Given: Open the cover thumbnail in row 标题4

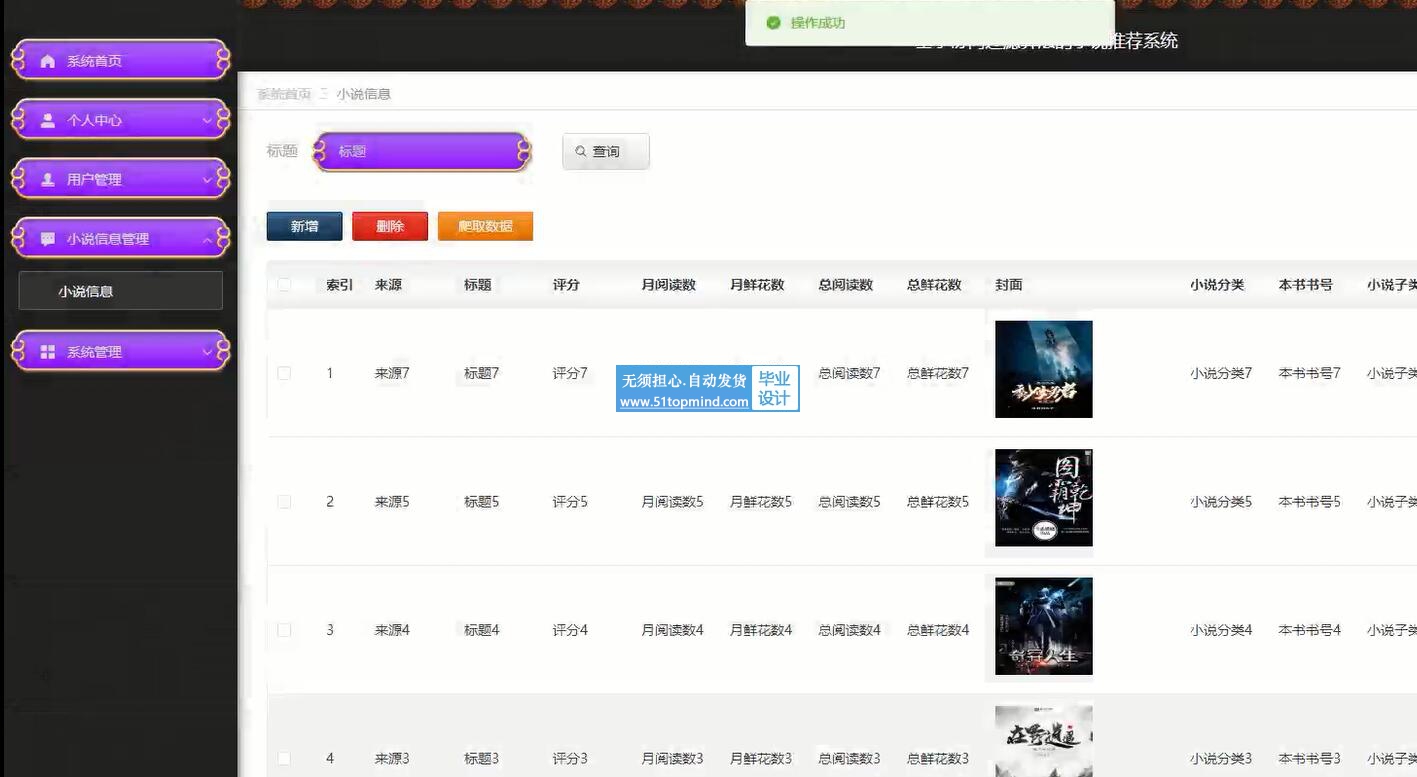Looking at the screenshot, I should pos(1044,626).
